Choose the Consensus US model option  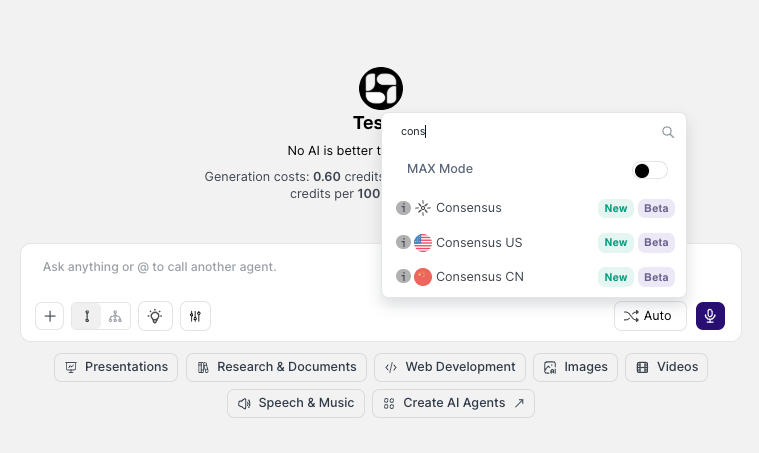(479, 242)
